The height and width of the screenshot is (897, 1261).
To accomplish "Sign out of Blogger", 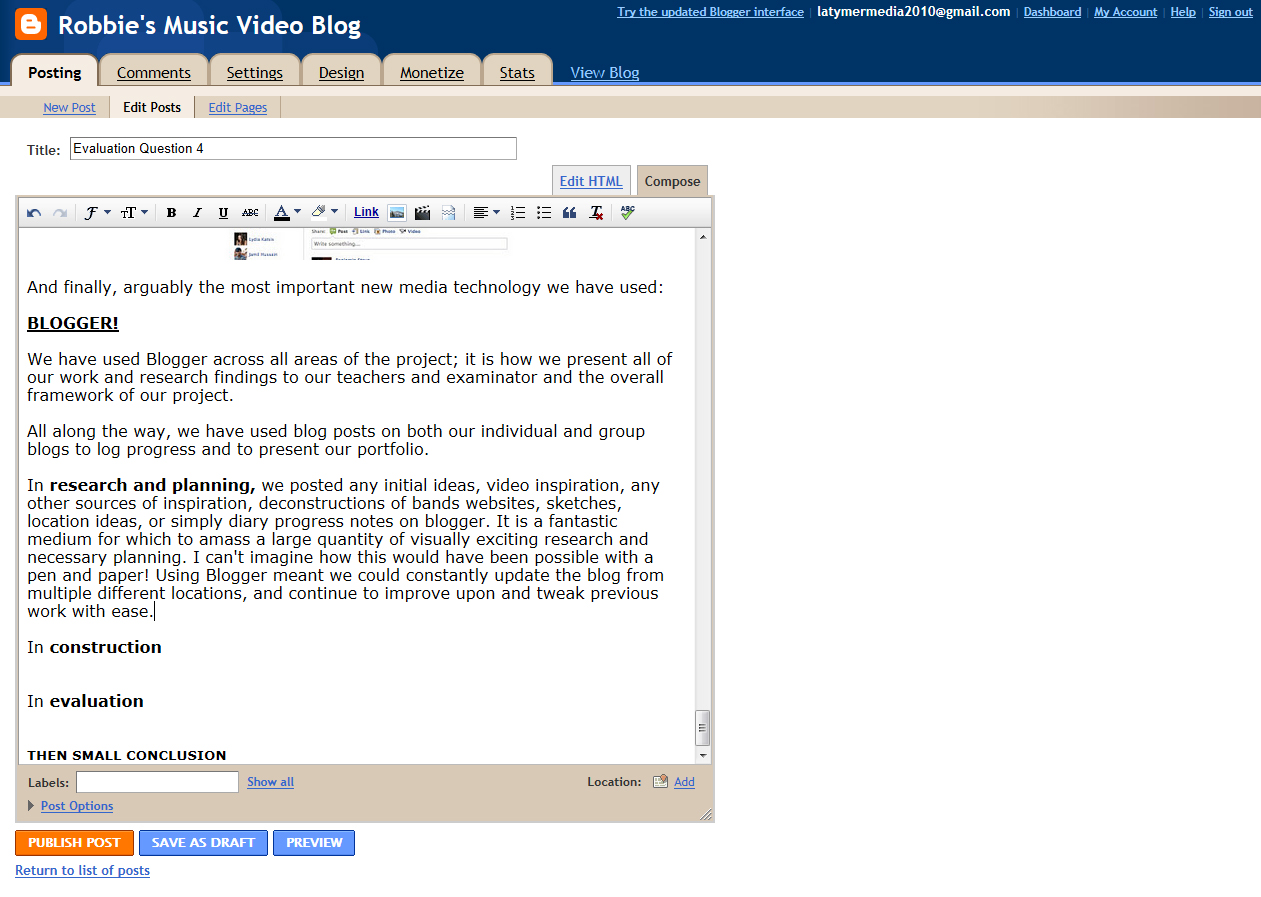I will [x=1230, y=12].
